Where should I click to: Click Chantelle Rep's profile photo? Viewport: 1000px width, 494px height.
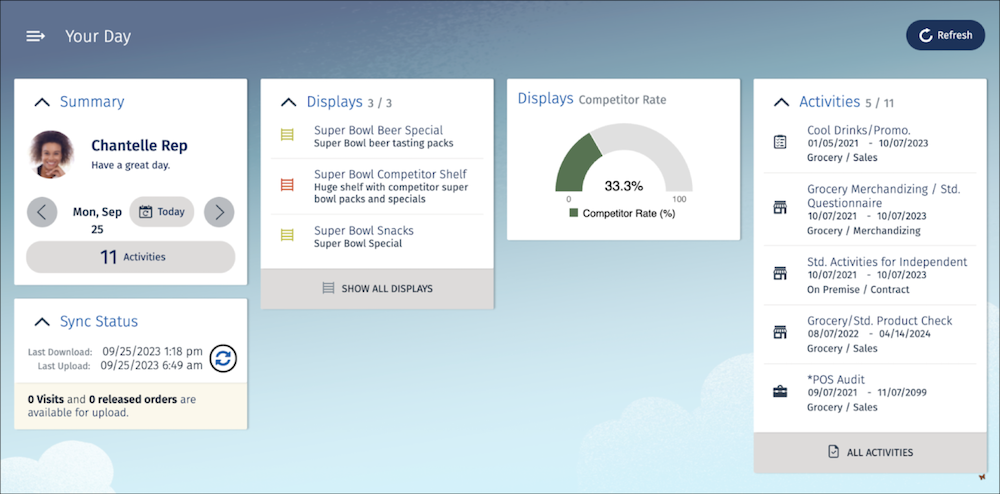(52, 154)
